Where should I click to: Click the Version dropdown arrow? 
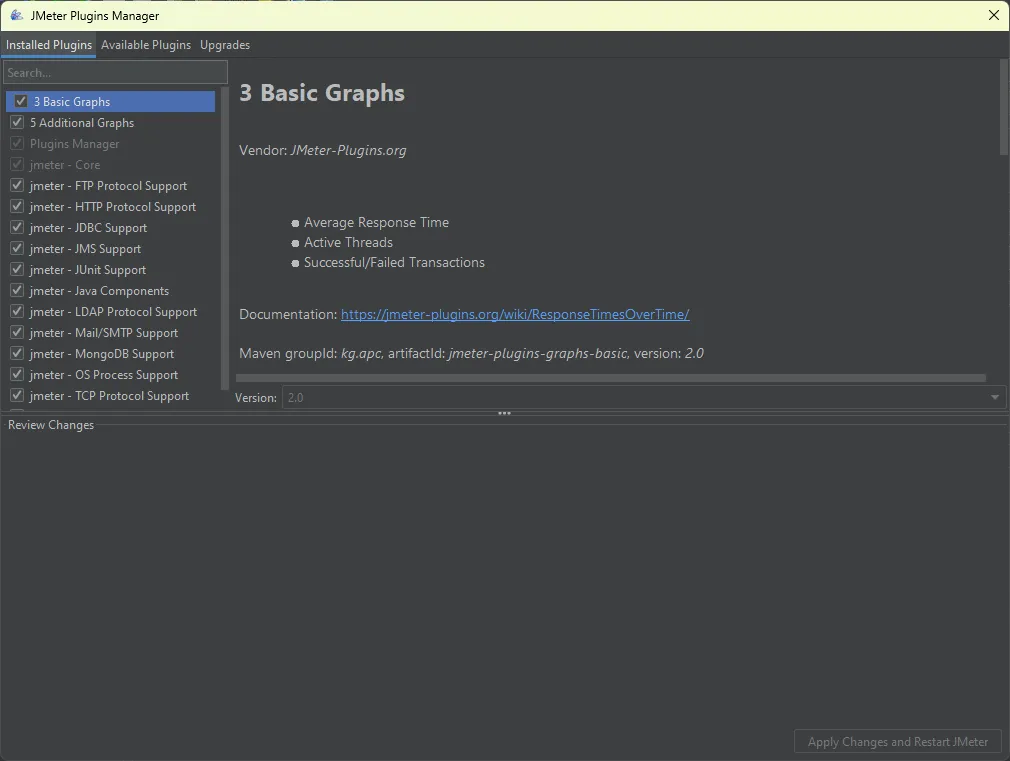coord(995,398)
